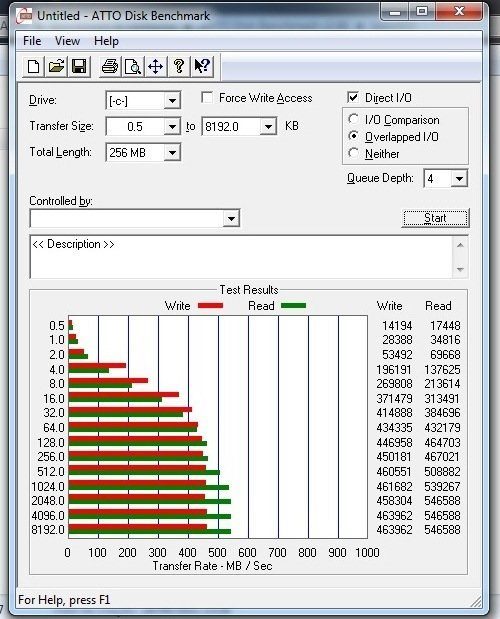The width and height of the screenshot is (500, 619).
Task: Open Print Preview from the toolbar
Action: 133,66
